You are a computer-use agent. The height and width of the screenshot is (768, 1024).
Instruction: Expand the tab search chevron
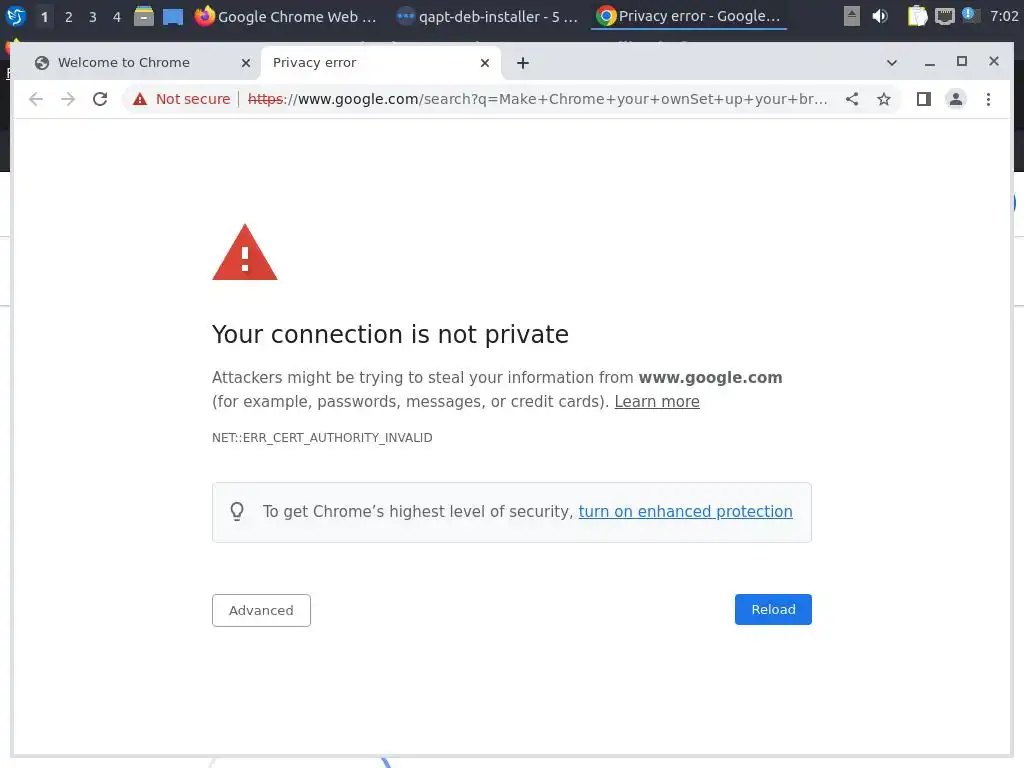[x=892, y=62]
